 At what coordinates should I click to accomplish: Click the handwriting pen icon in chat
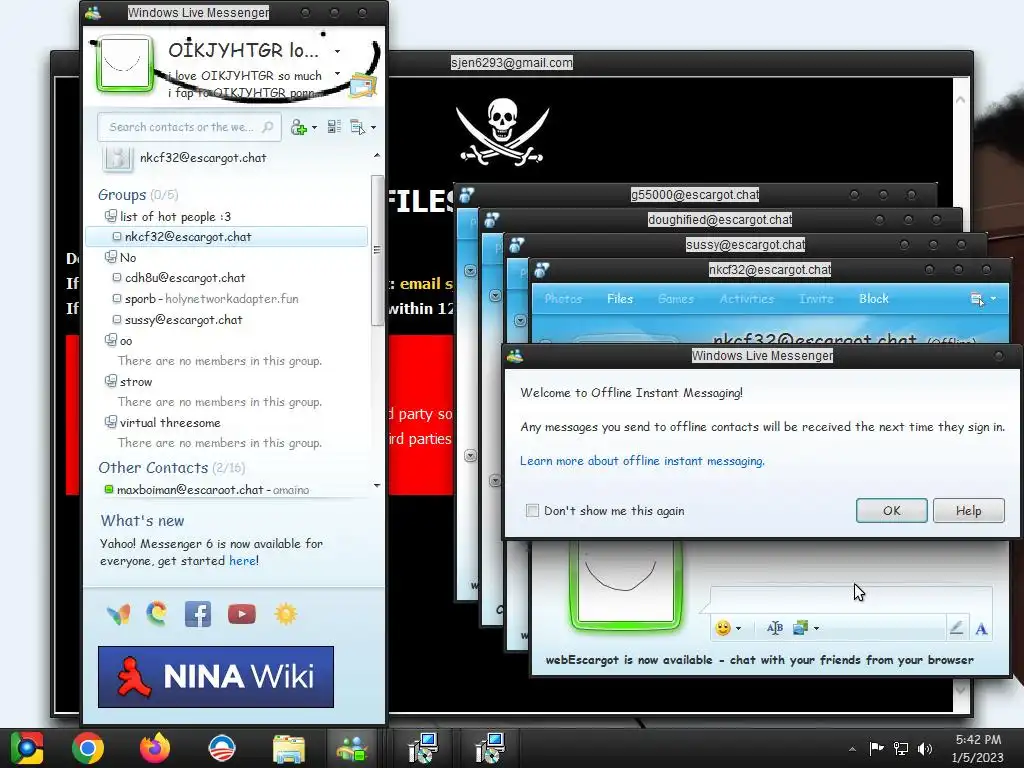(957, 628)
